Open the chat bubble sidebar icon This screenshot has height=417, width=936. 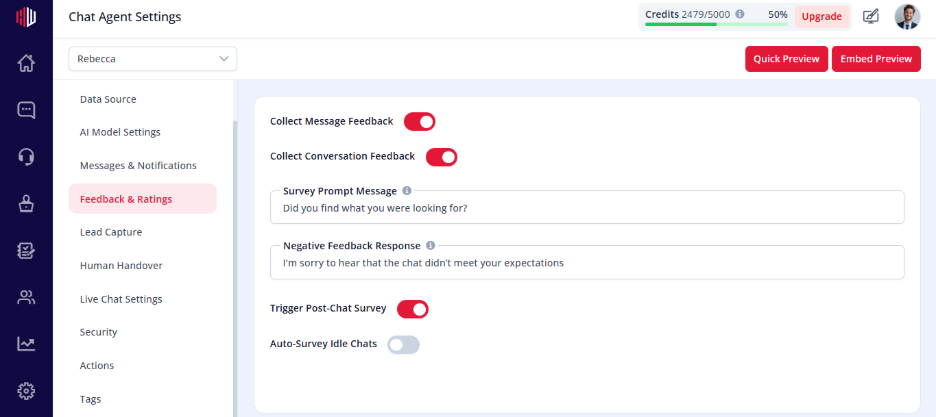pyautogui.click(x=26, y=110)
